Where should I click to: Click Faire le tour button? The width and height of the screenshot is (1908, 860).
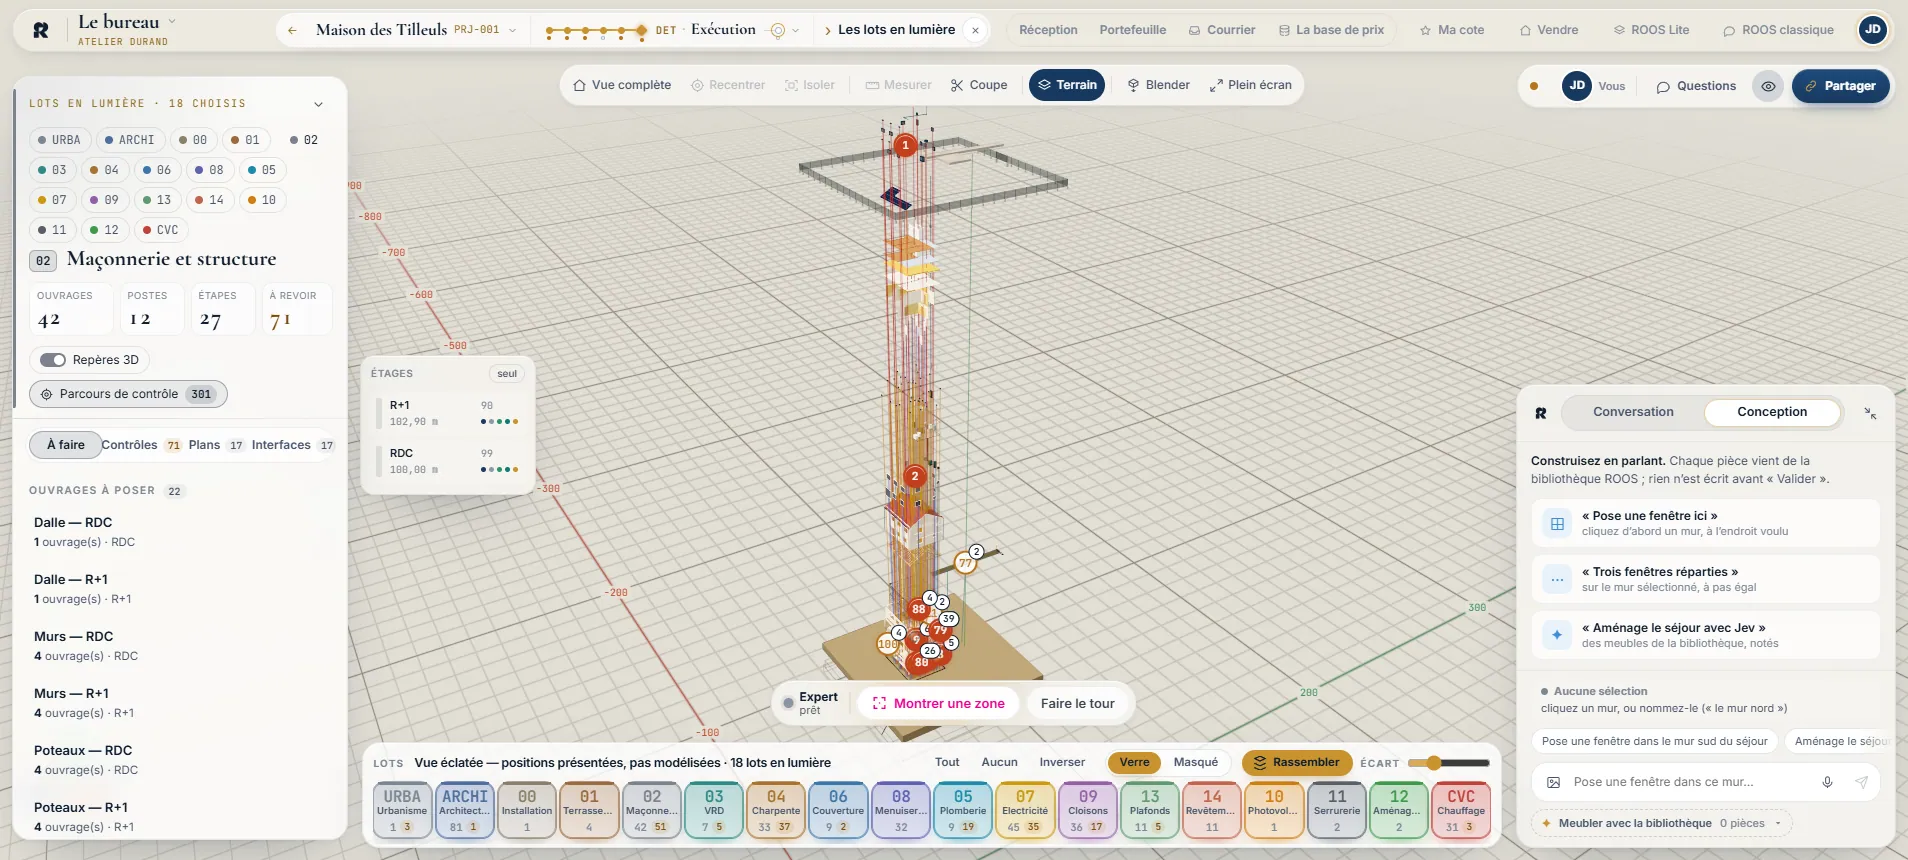(1077, 703)
